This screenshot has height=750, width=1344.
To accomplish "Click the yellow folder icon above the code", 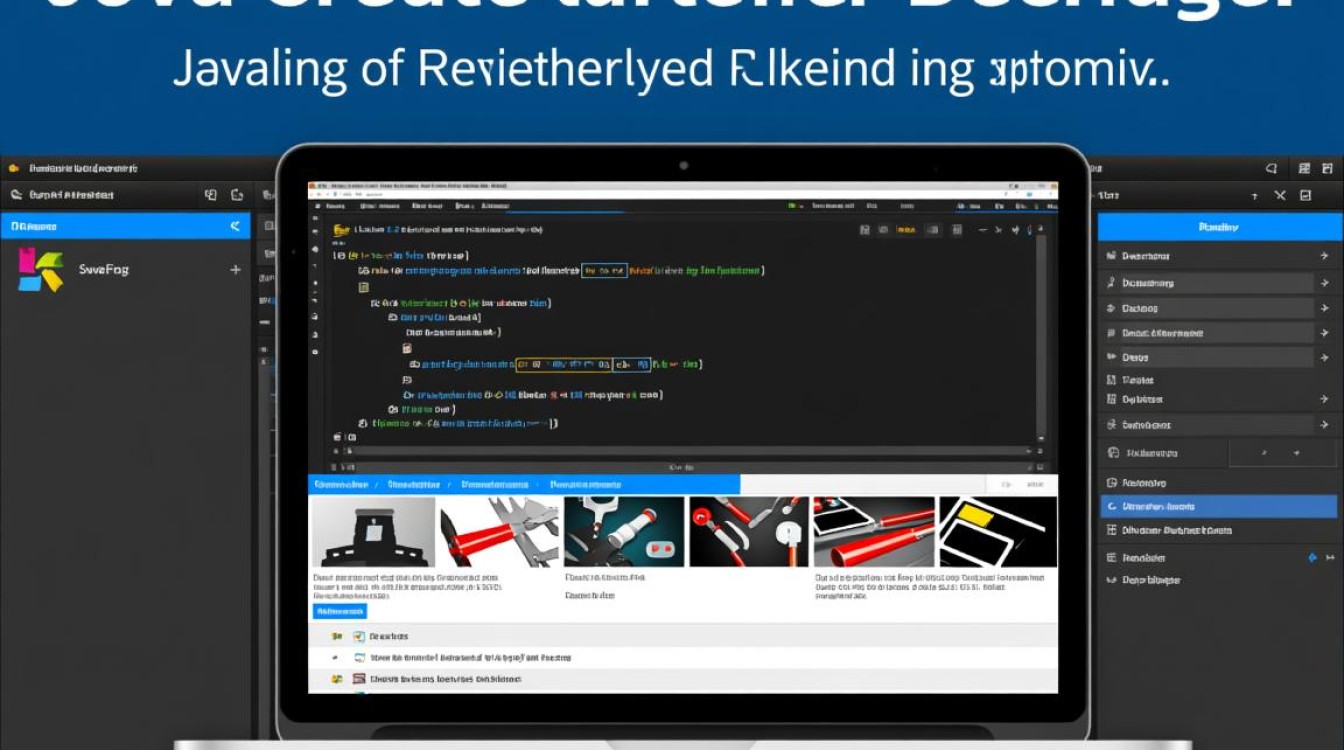I will [x=340, y=230].
